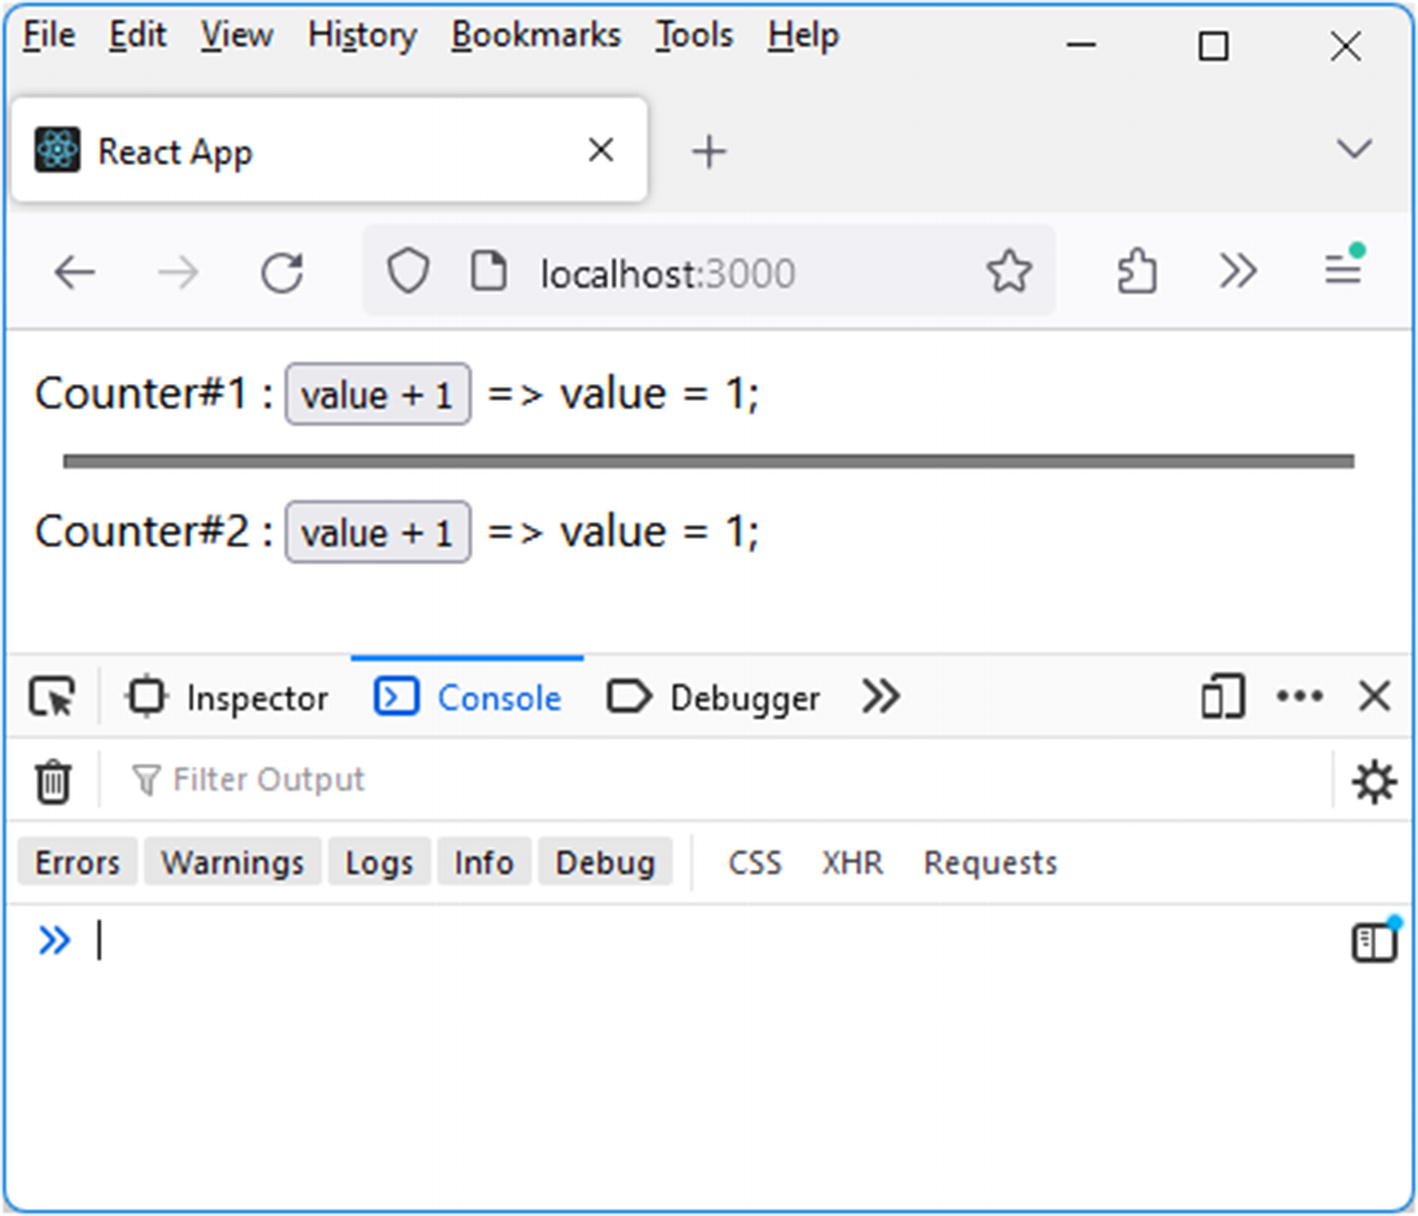Clear console output with trash icon

[53, 781]
